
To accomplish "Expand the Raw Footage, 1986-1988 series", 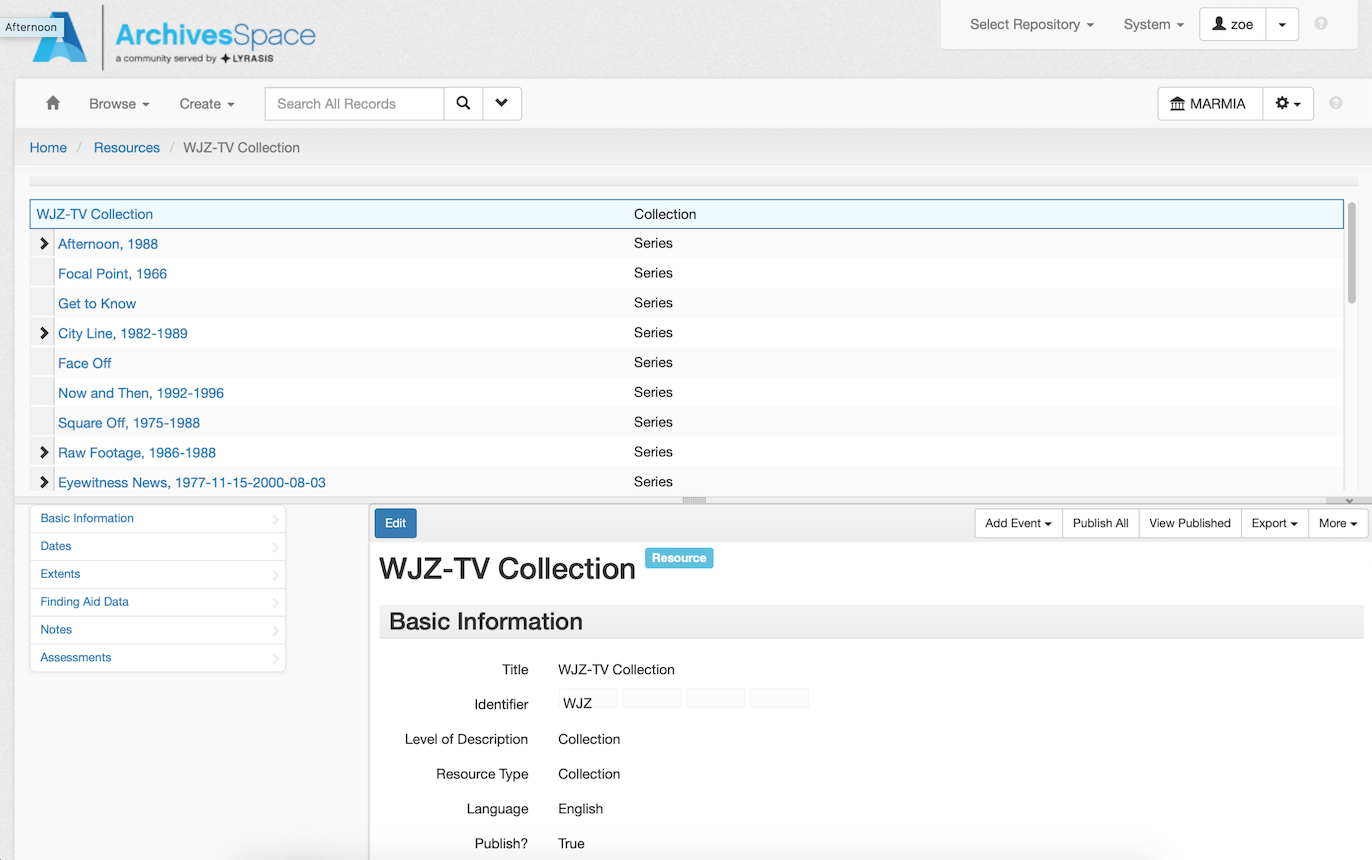I will click(x=44, y=453).
